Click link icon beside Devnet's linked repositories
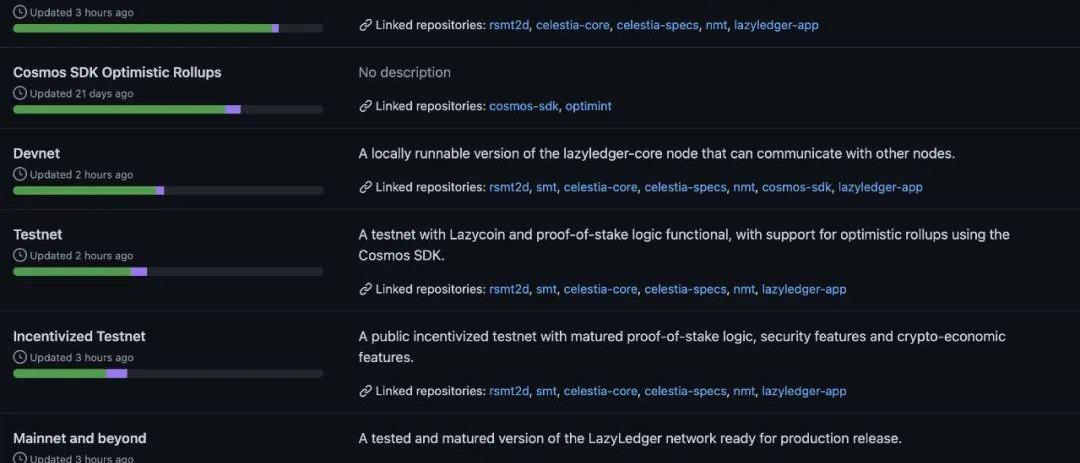 click(x=365, y=187)
